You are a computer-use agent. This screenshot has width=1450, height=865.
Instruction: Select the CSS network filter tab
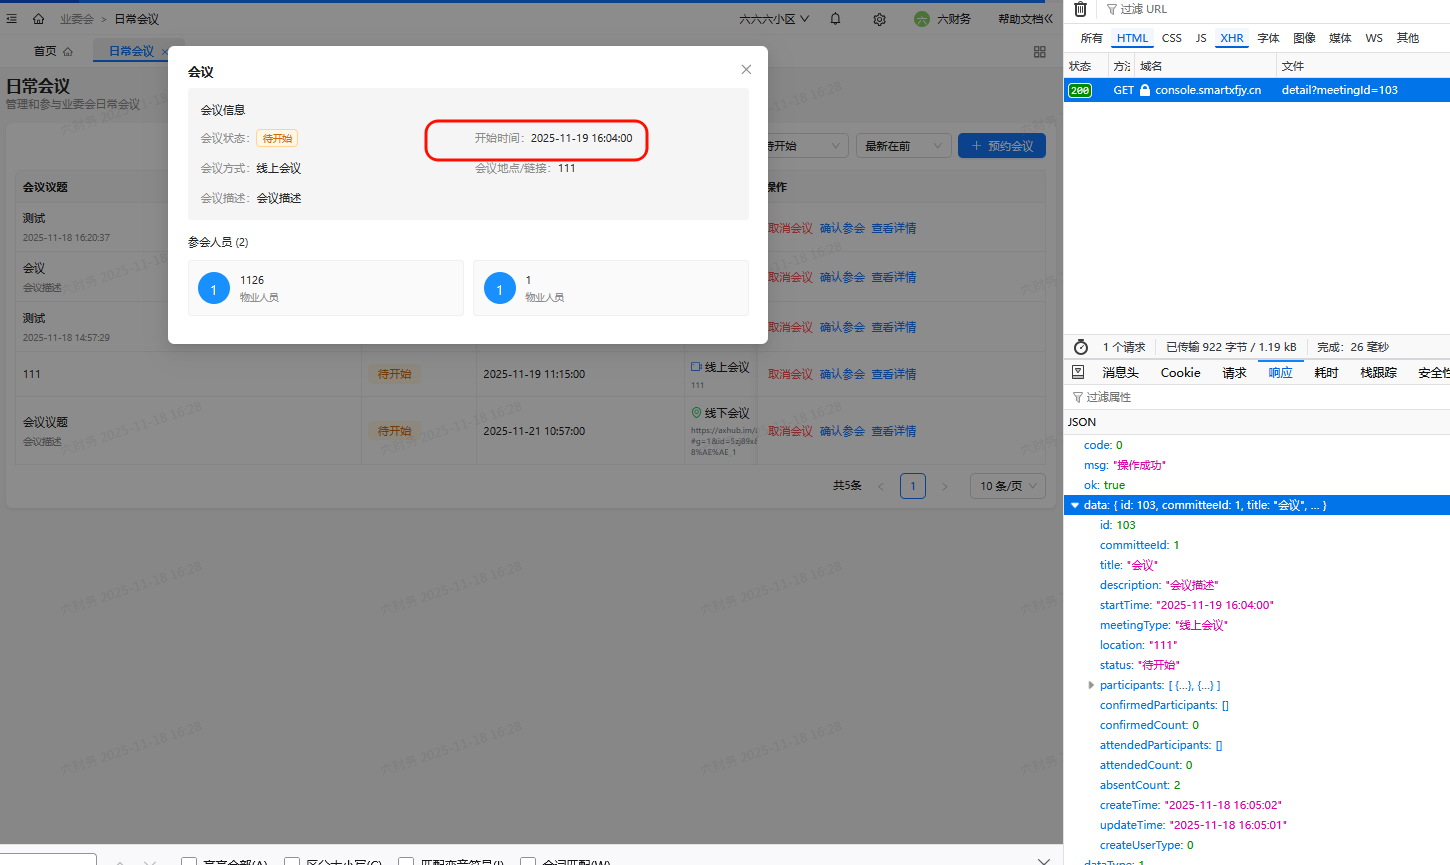(1172, 38)
